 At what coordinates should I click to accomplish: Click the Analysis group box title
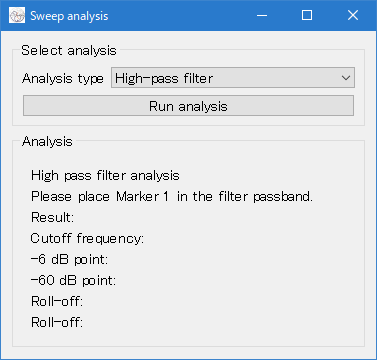click(x=47, y=141)
